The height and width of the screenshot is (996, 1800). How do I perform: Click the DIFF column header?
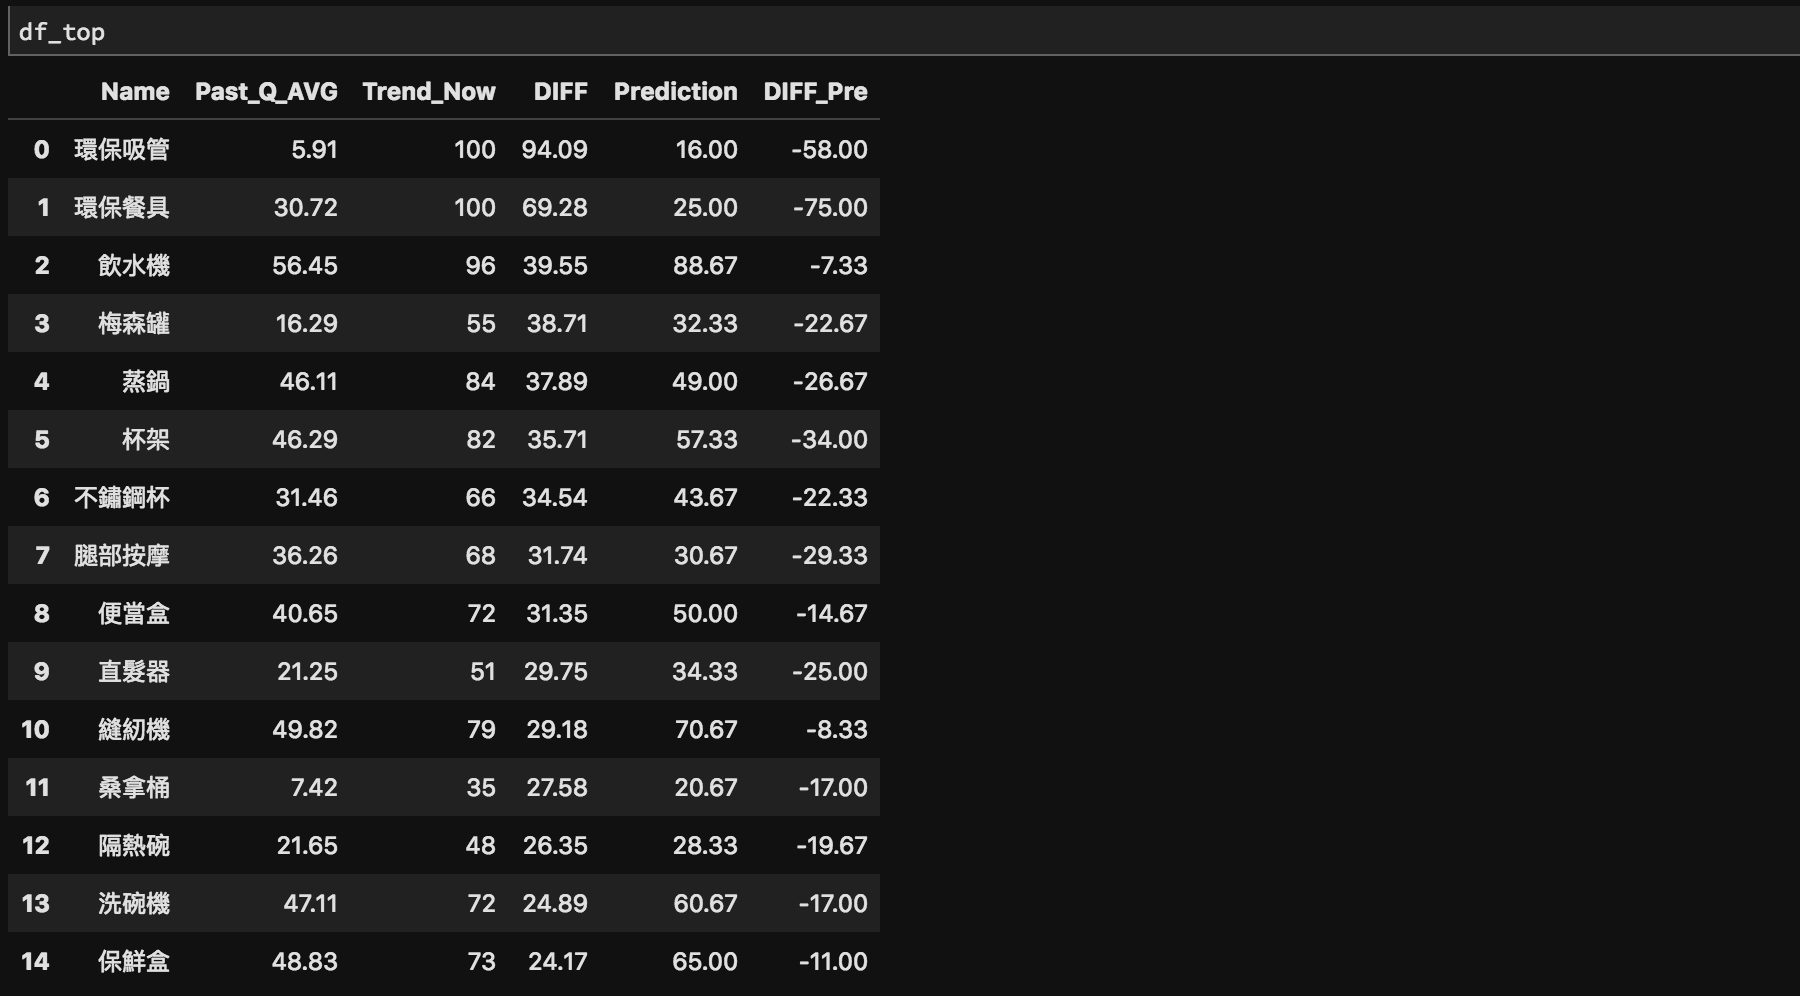tap(561, 92)
